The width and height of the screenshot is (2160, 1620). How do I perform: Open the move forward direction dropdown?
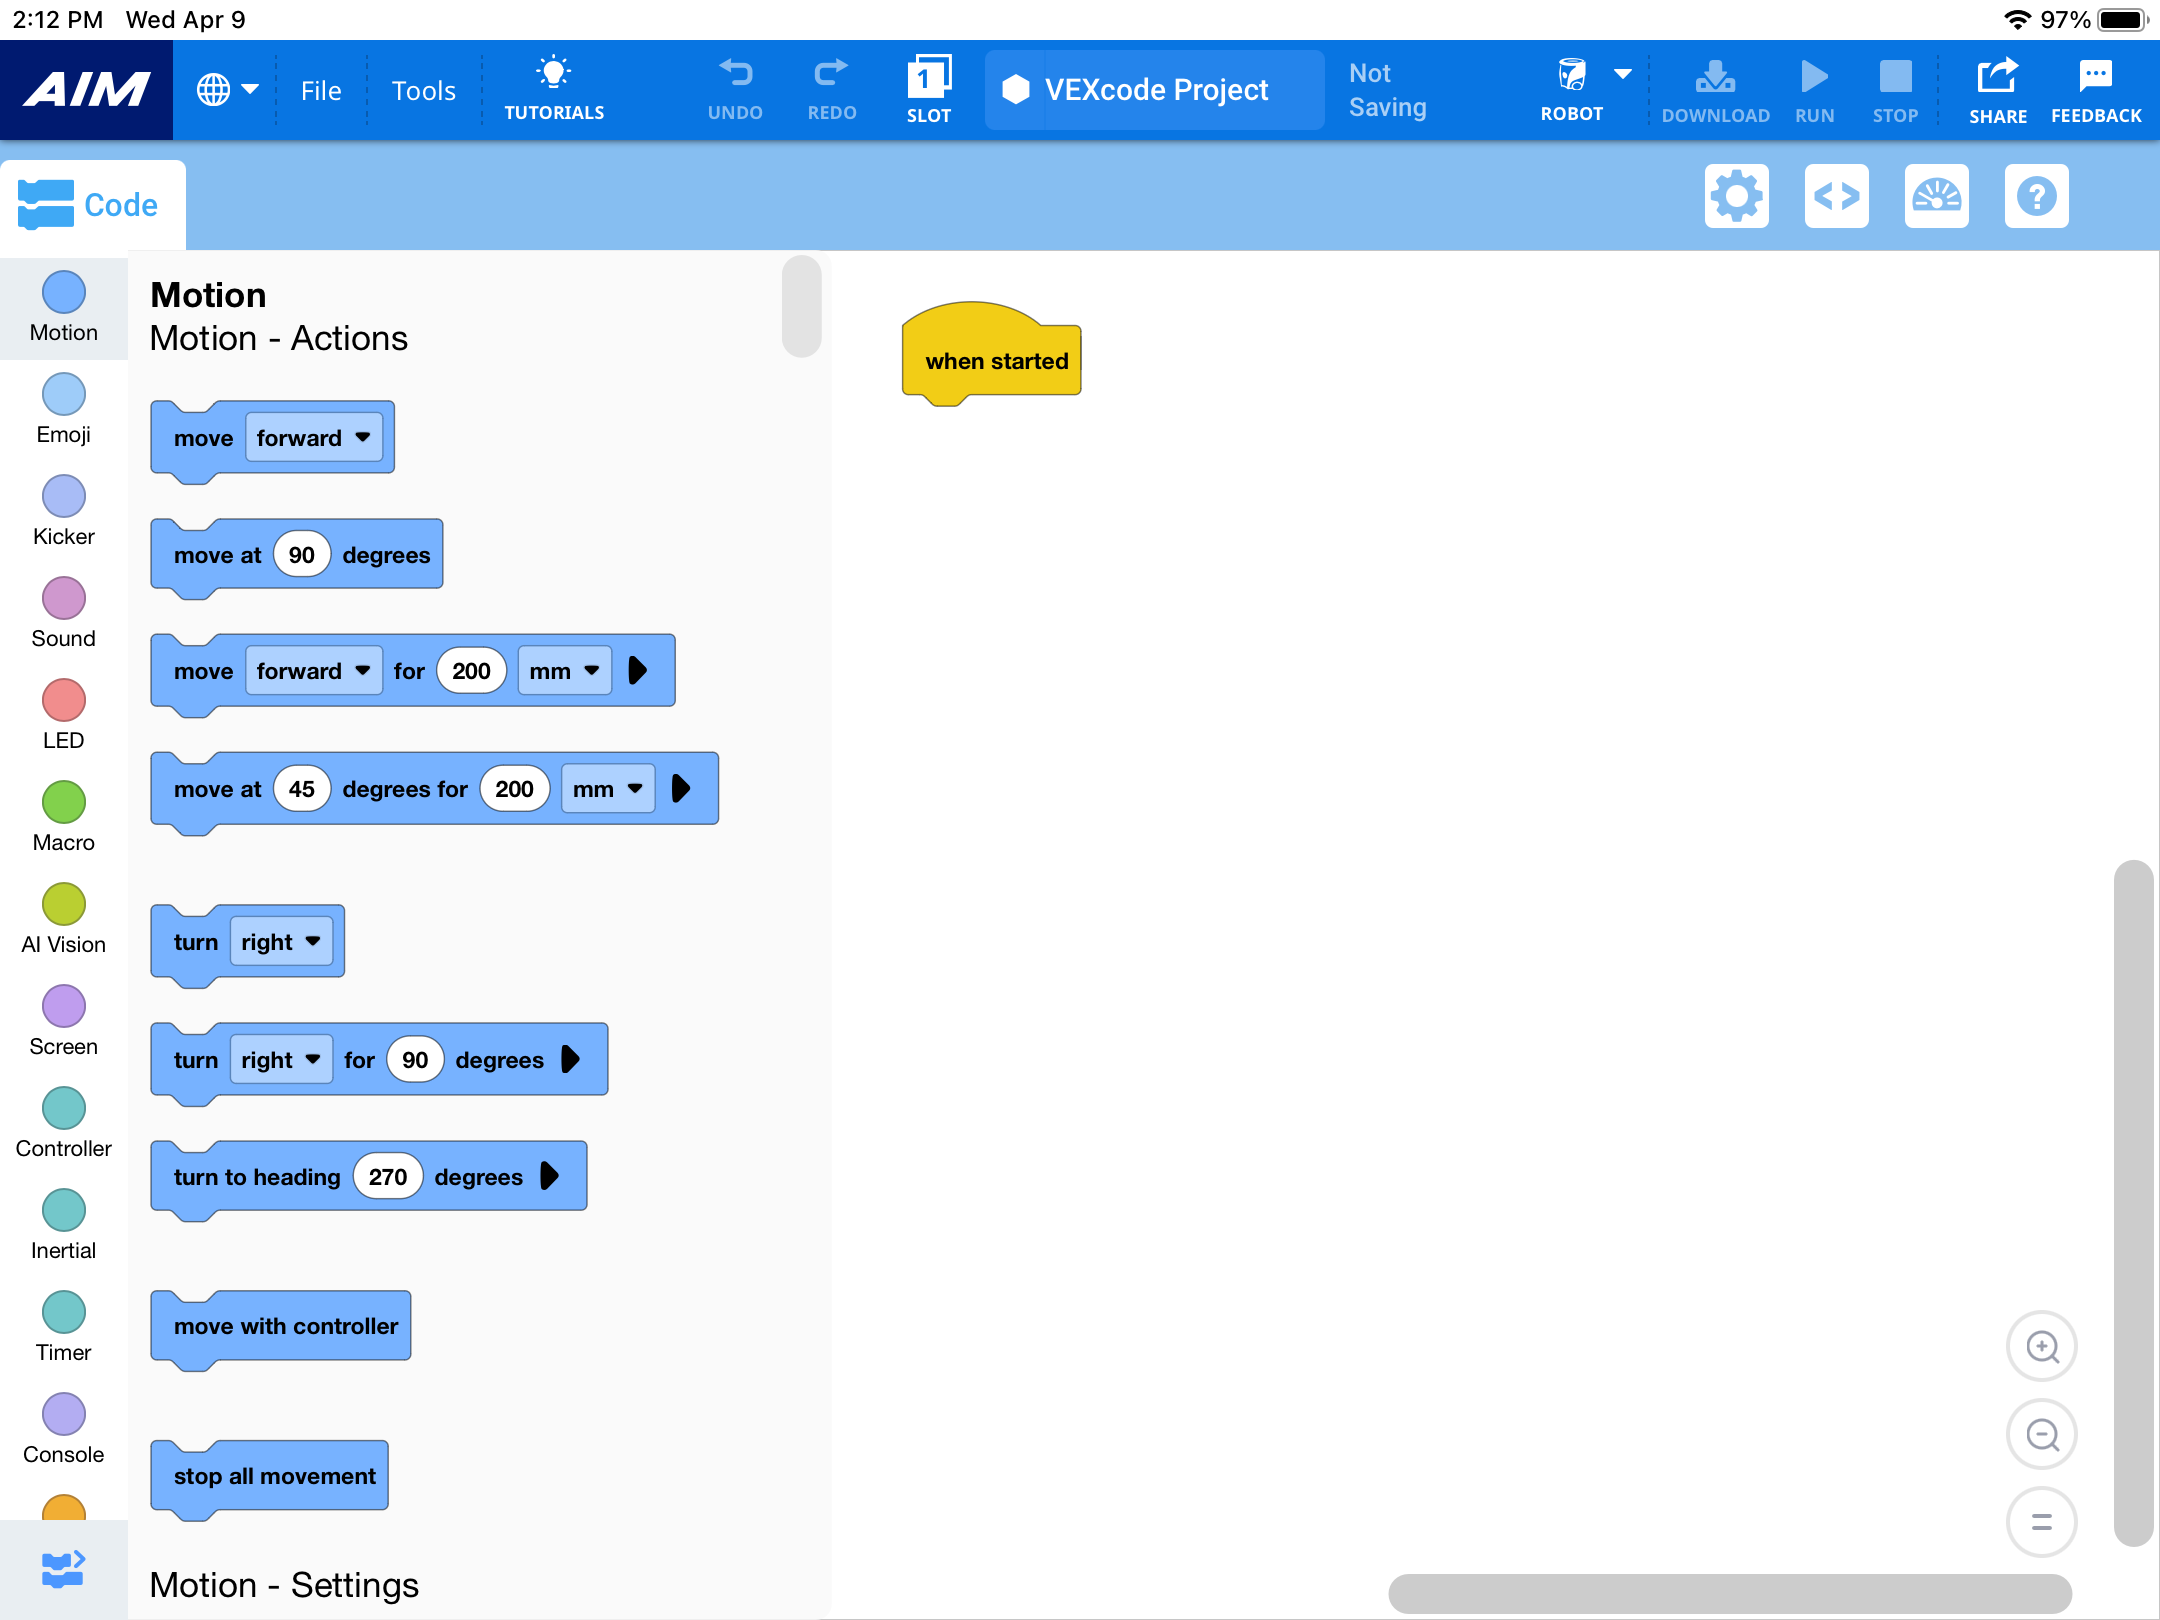[x=313, y=437]
